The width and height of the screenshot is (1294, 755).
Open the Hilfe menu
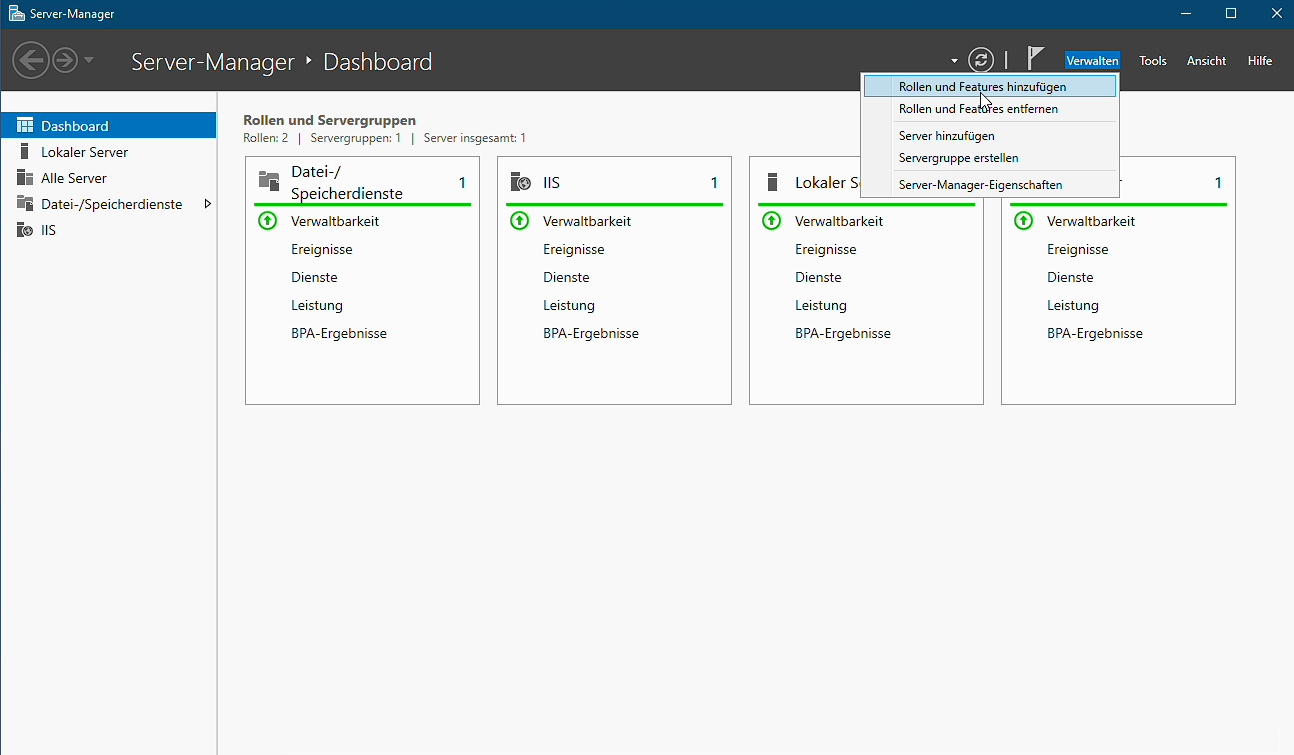tap(1260, 61)
